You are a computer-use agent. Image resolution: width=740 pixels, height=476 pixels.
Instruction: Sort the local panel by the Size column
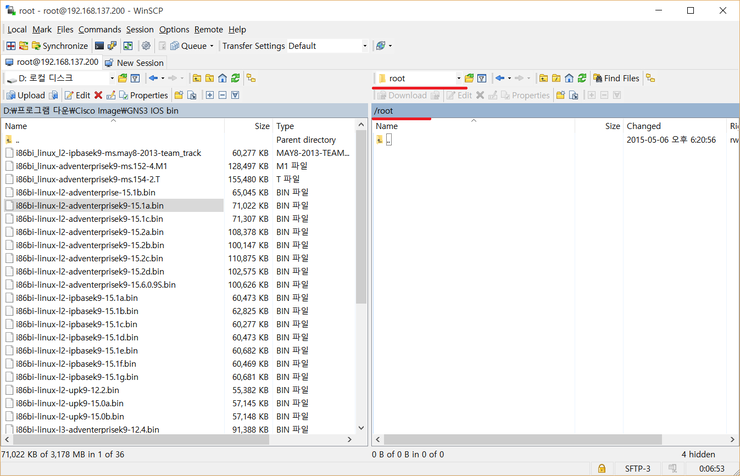[262, 126]
